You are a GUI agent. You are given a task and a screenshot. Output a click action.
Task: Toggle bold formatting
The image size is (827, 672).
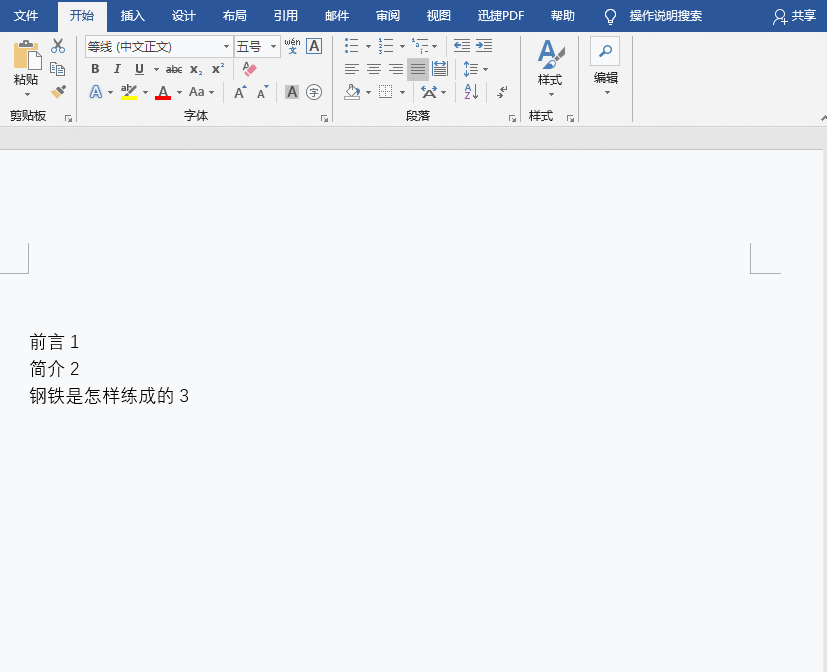95,69
